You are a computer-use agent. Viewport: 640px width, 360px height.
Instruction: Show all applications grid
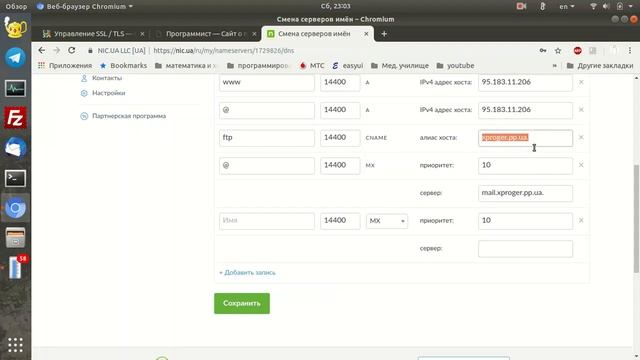(x=15, y=345)
